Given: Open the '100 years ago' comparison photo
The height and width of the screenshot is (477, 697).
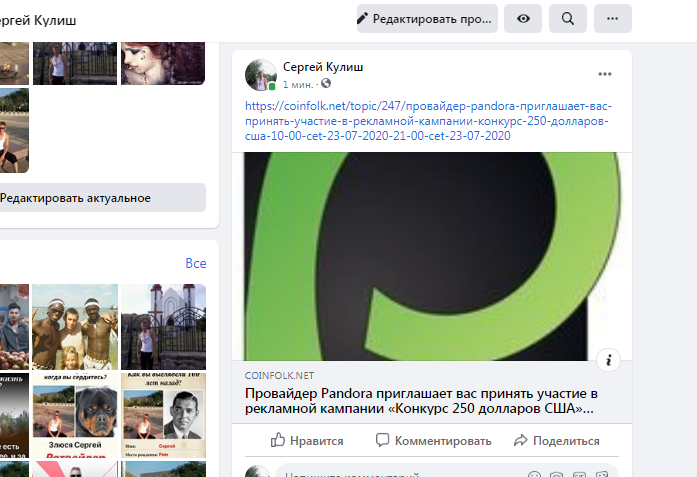Looking at the screenshot, I should (x=163, y=415).
